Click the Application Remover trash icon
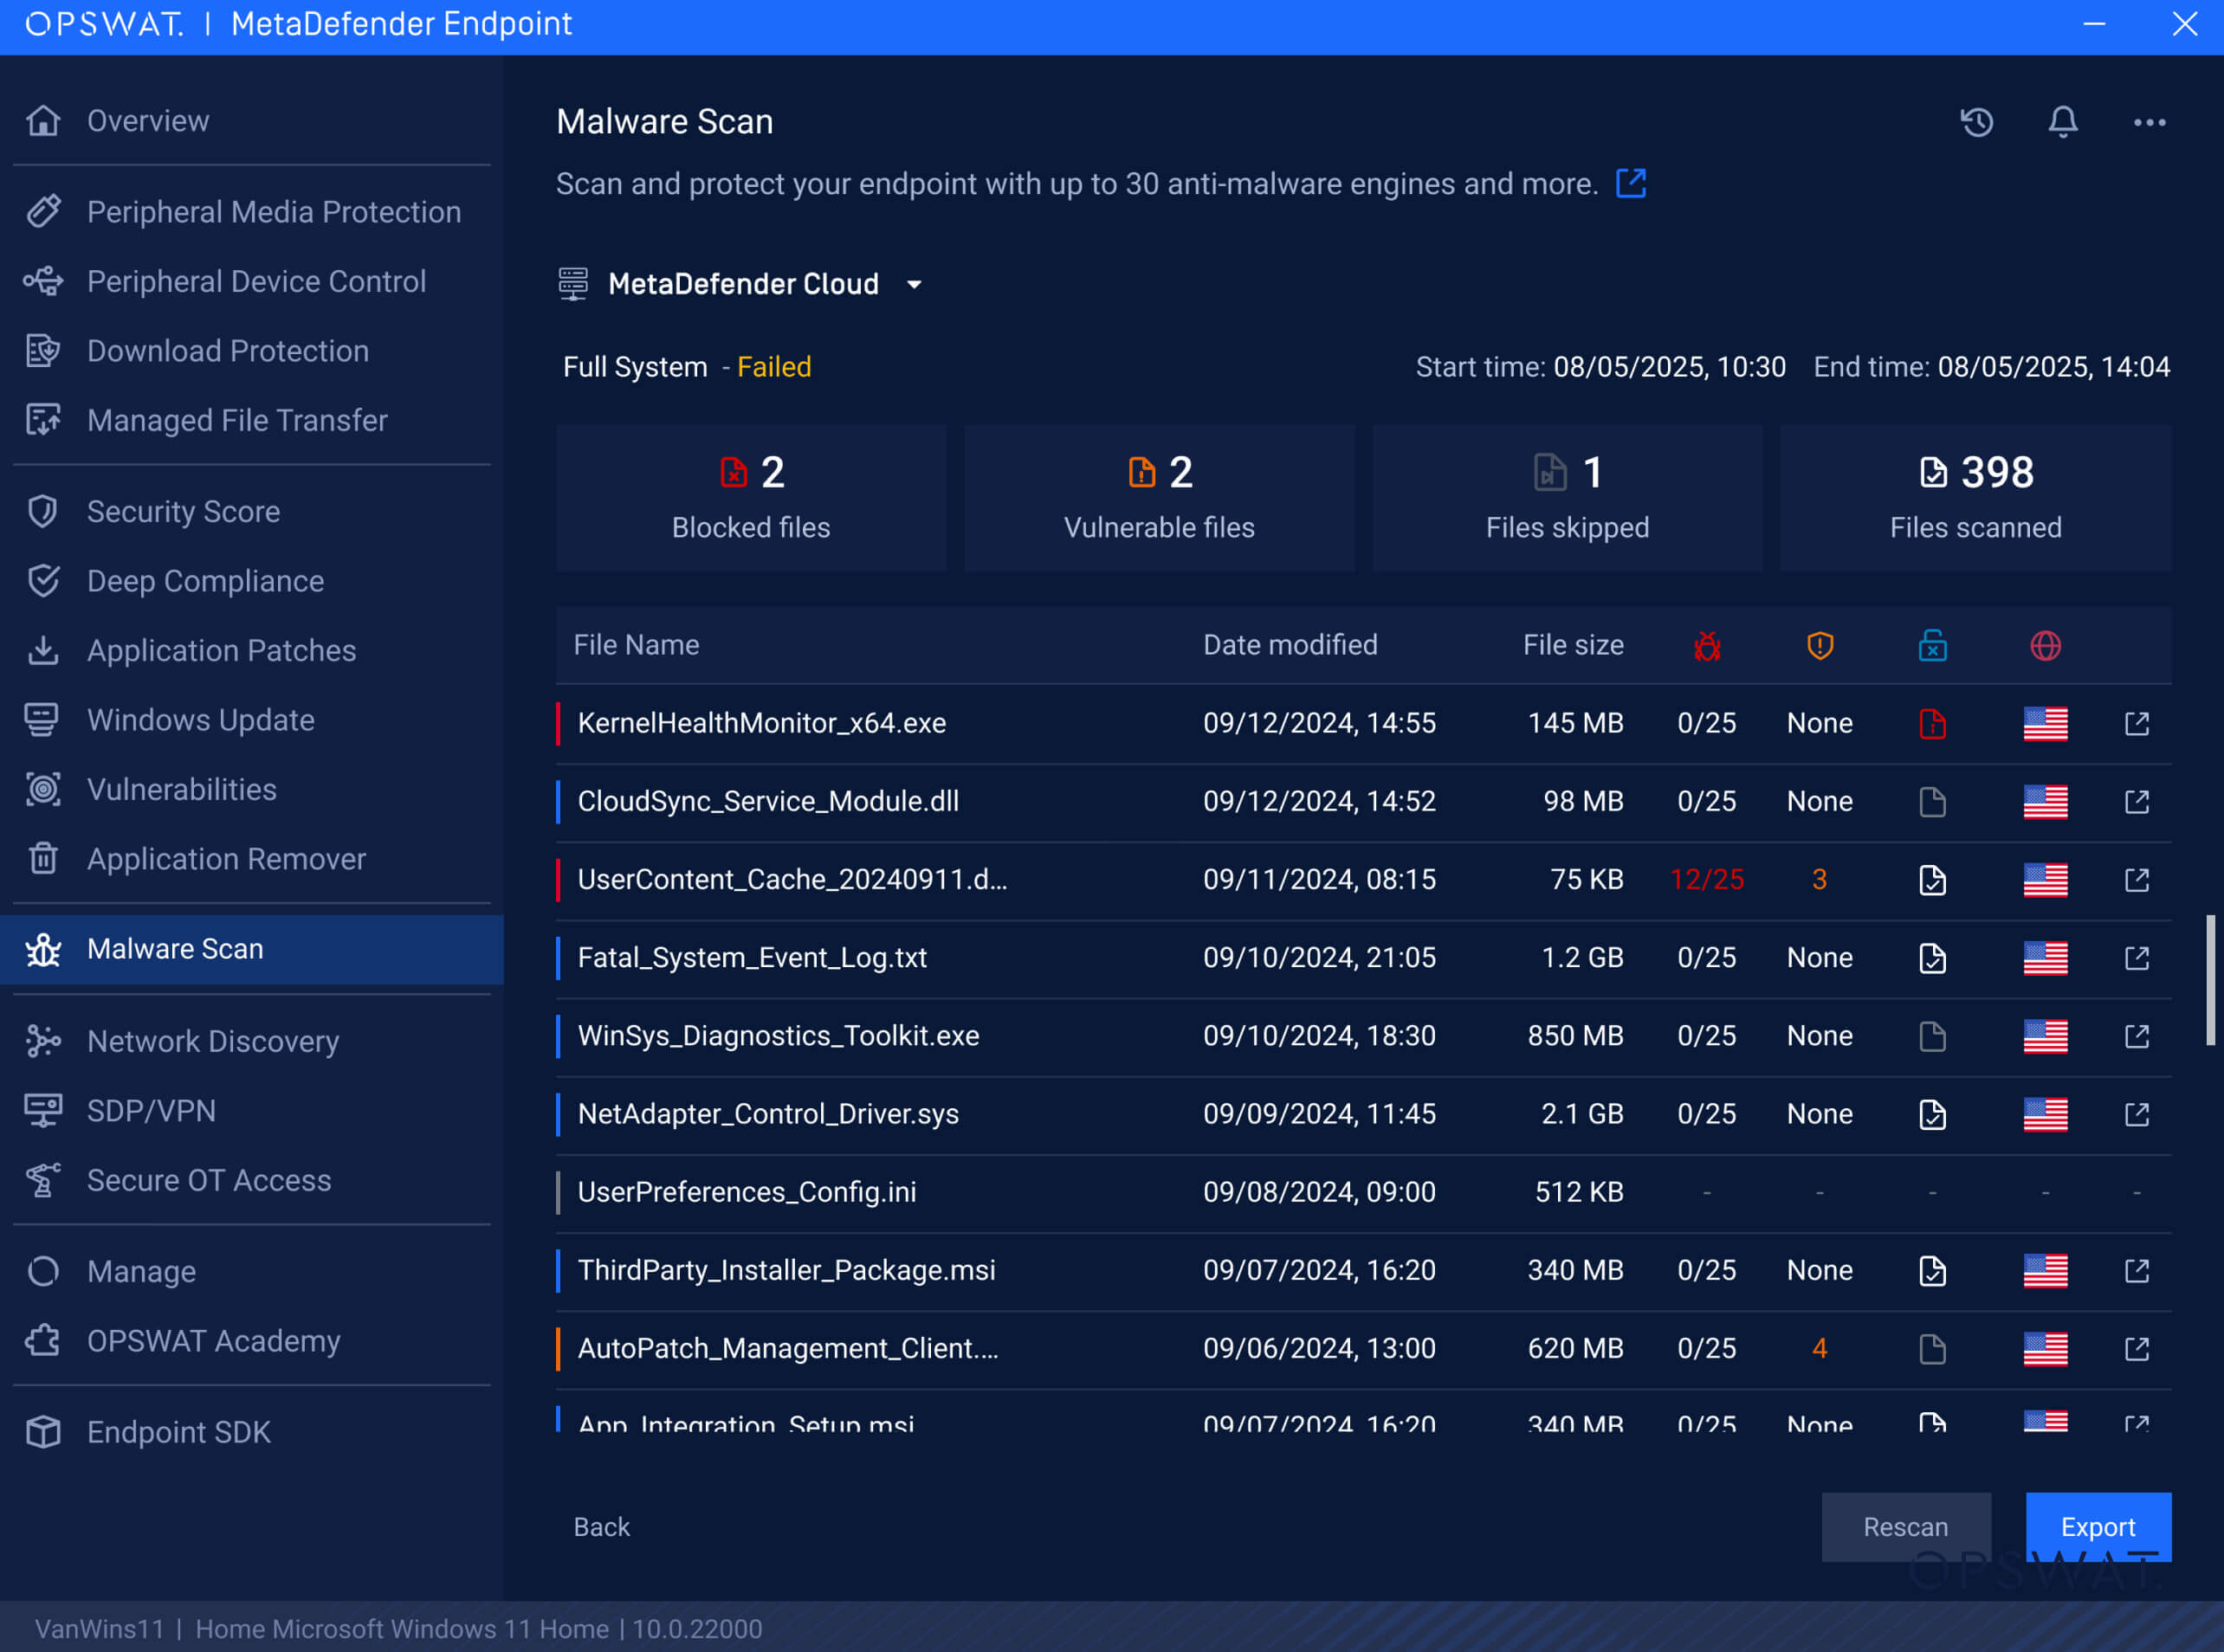The image size is (2224, 1652). [x=43, y=859]
